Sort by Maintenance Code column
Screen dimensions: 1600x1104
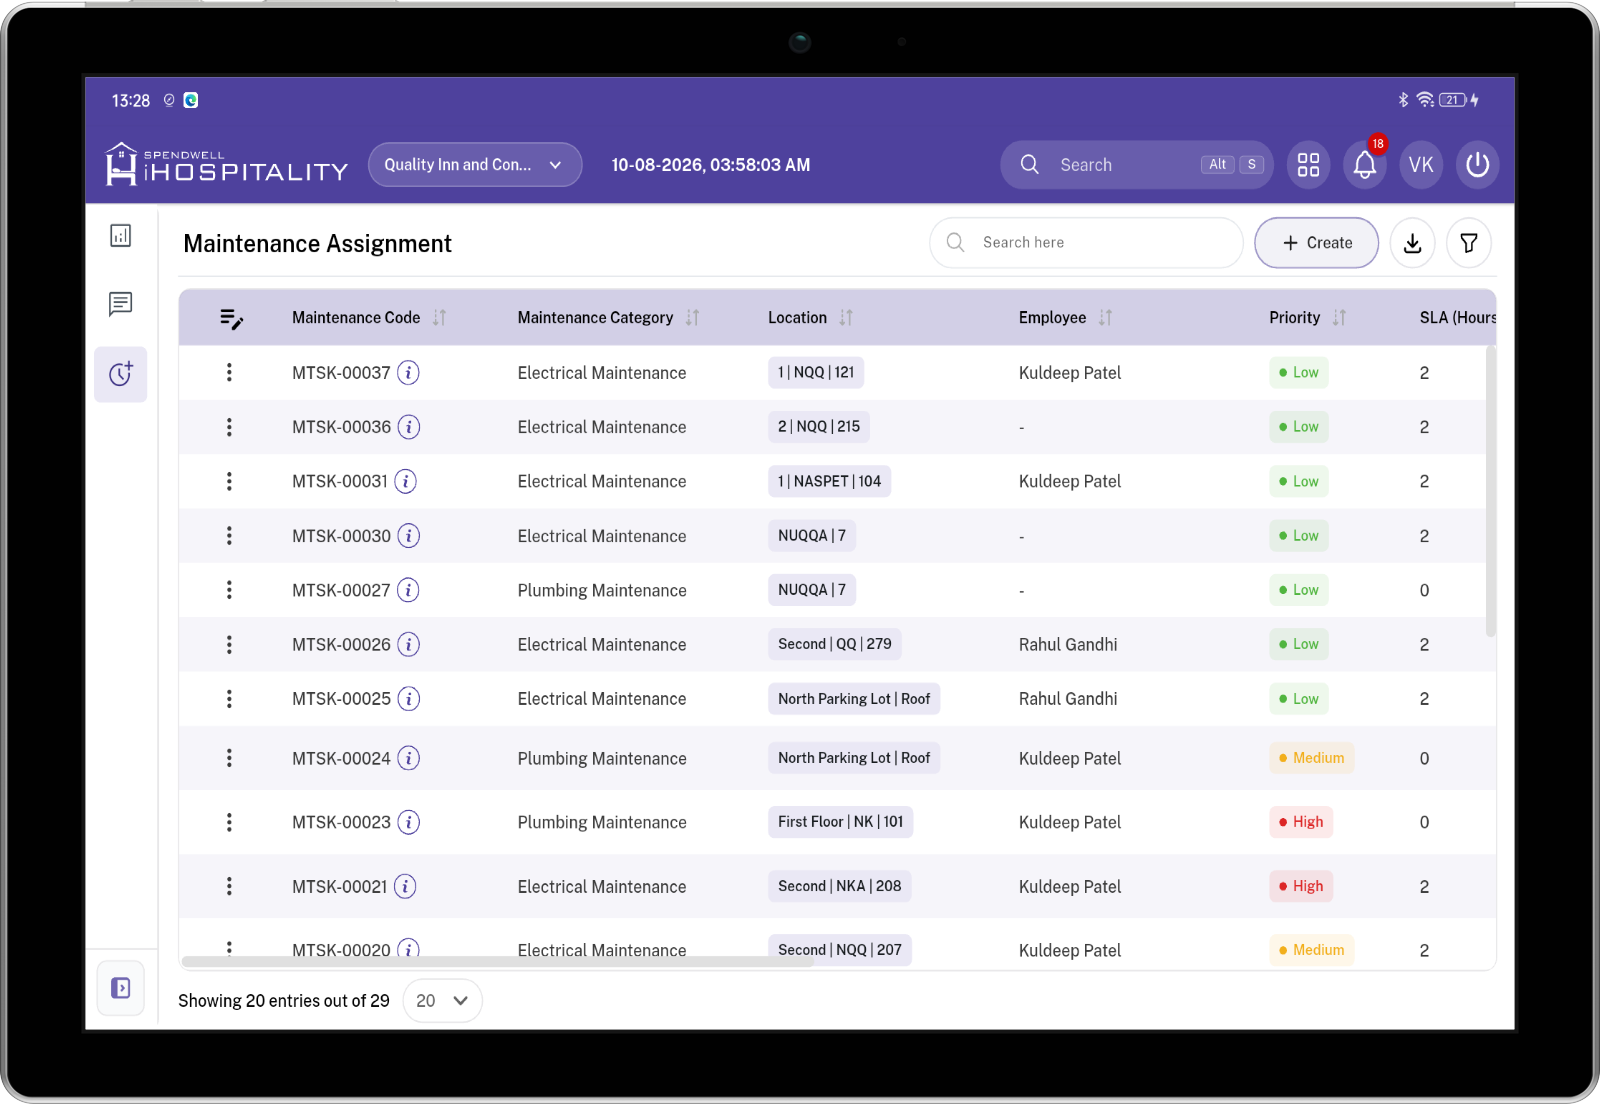point(439,318)
